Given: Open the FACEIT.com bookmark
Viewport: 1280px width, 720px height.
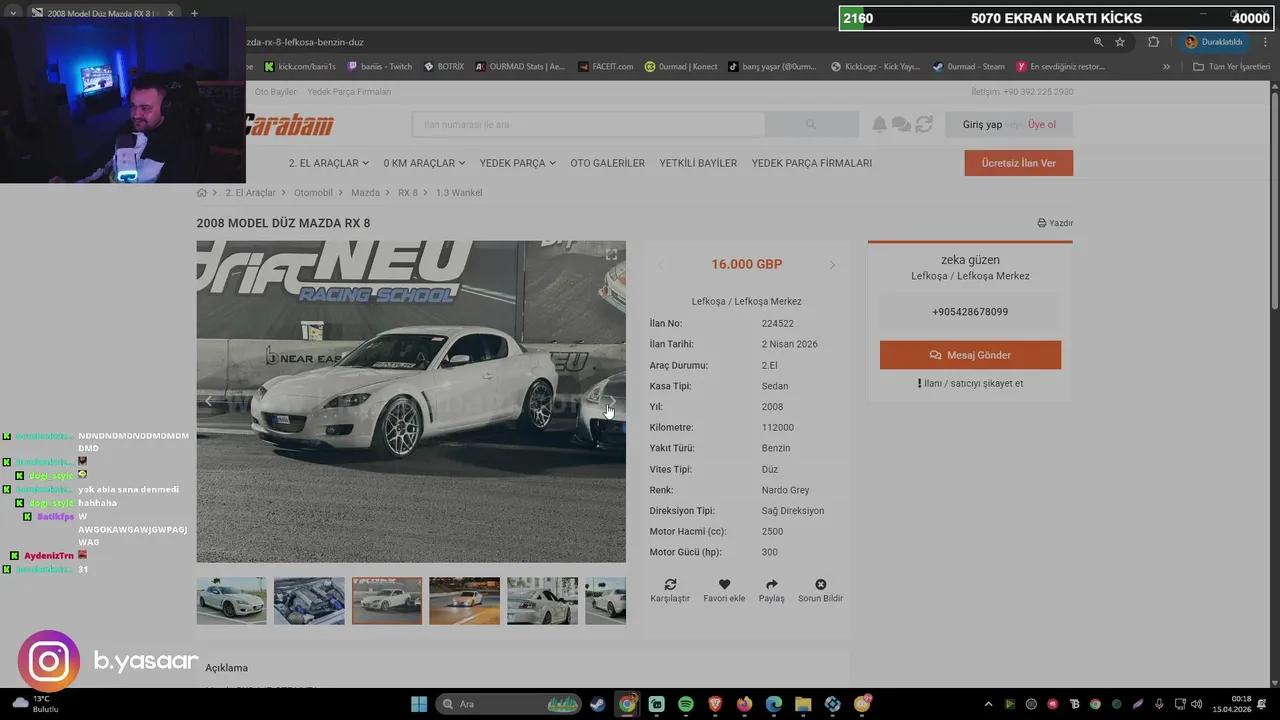Looking at the screenshot, I should (605, 67).
